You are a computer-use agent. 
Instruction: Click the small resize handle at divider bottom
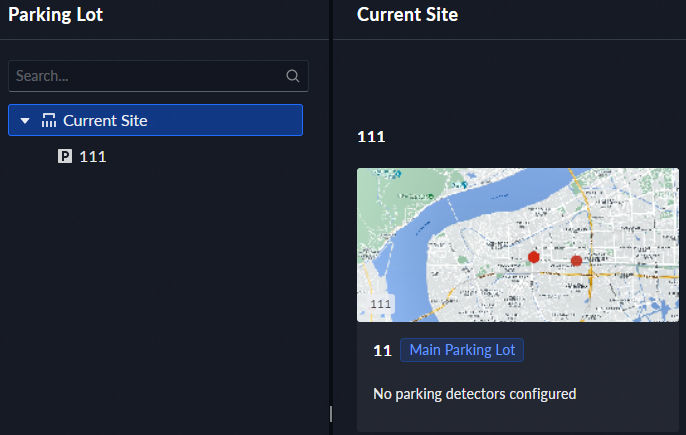pyautogui.click(x=331, y=414)
